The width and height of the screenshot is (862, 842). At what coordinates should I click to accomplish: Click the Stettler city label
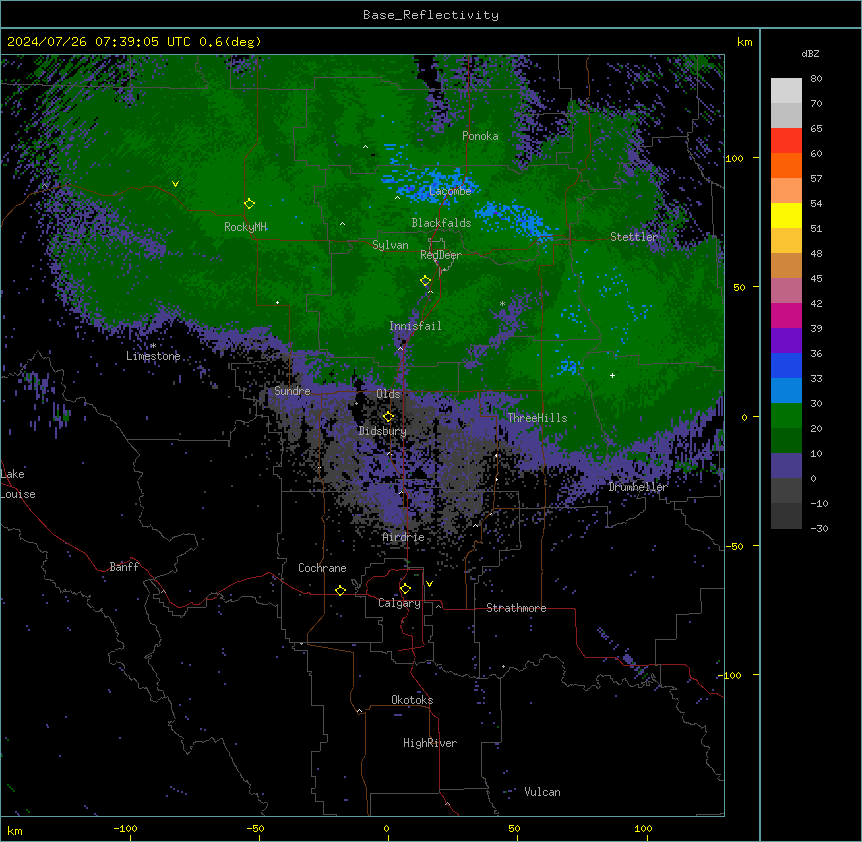click(x=634, y=237)
